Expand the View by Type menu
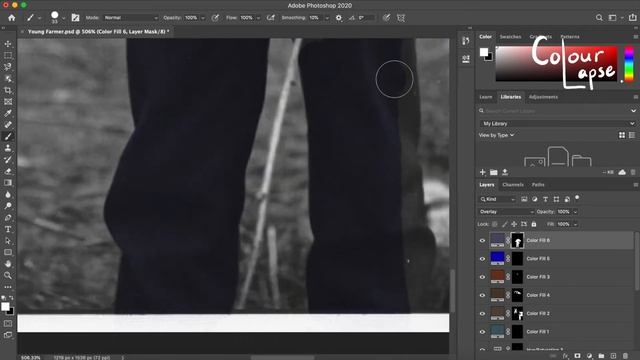 pos(496,135)
